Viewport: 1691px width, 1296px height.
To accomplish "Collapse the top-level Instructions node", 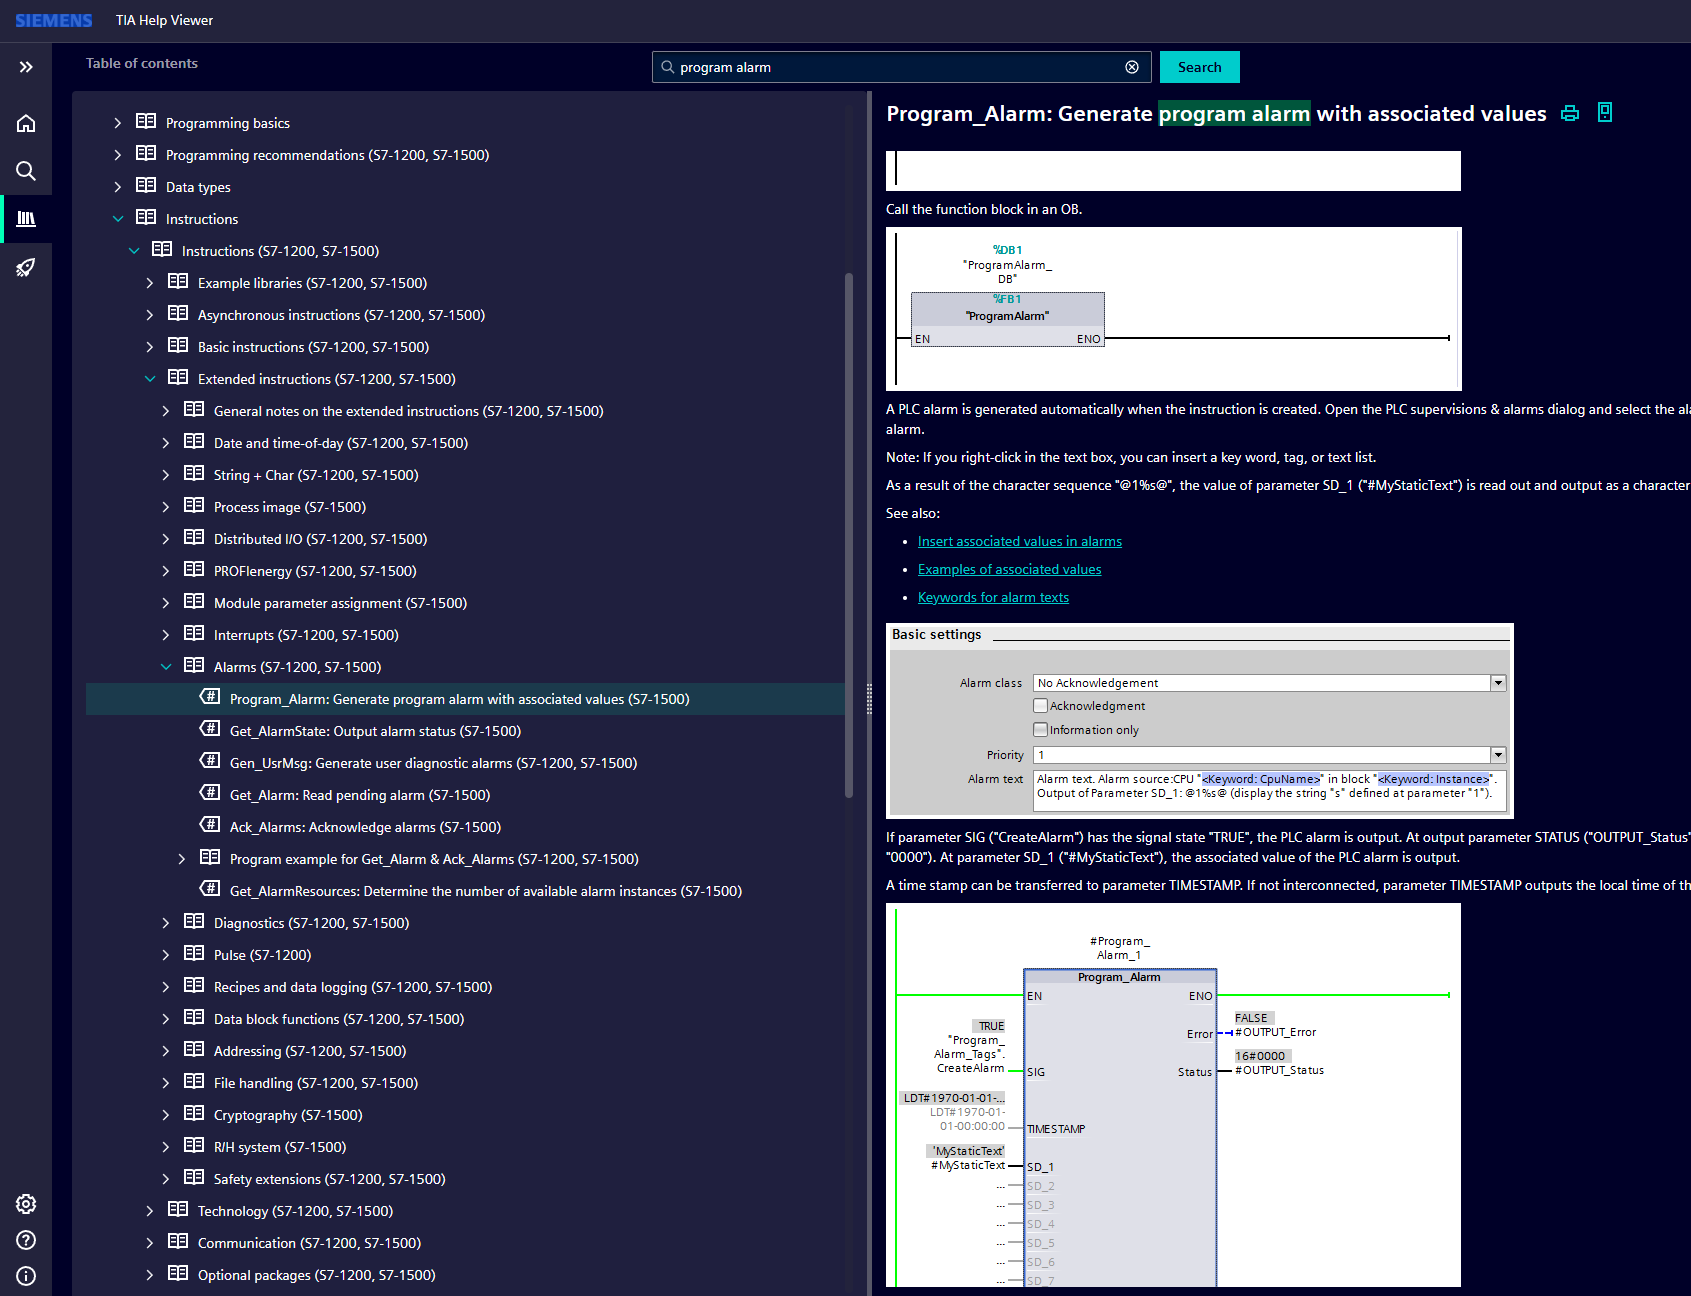I will [118, 219].
